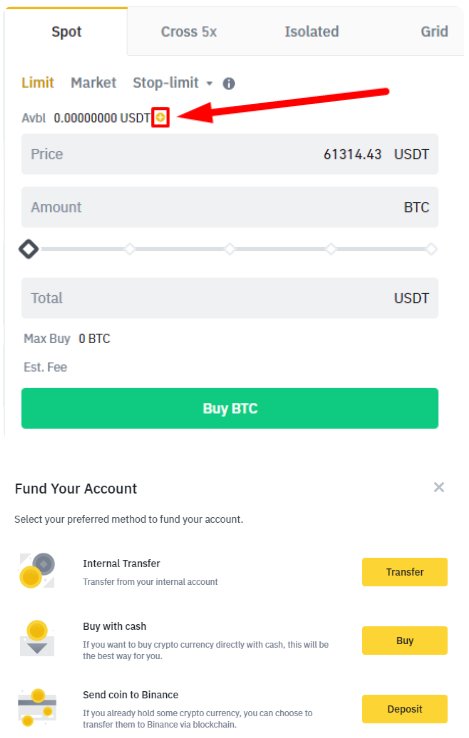This screenshot has width=469, height=738.
Task: Select the Grid trading tab
Action: [x=434, y=32]
